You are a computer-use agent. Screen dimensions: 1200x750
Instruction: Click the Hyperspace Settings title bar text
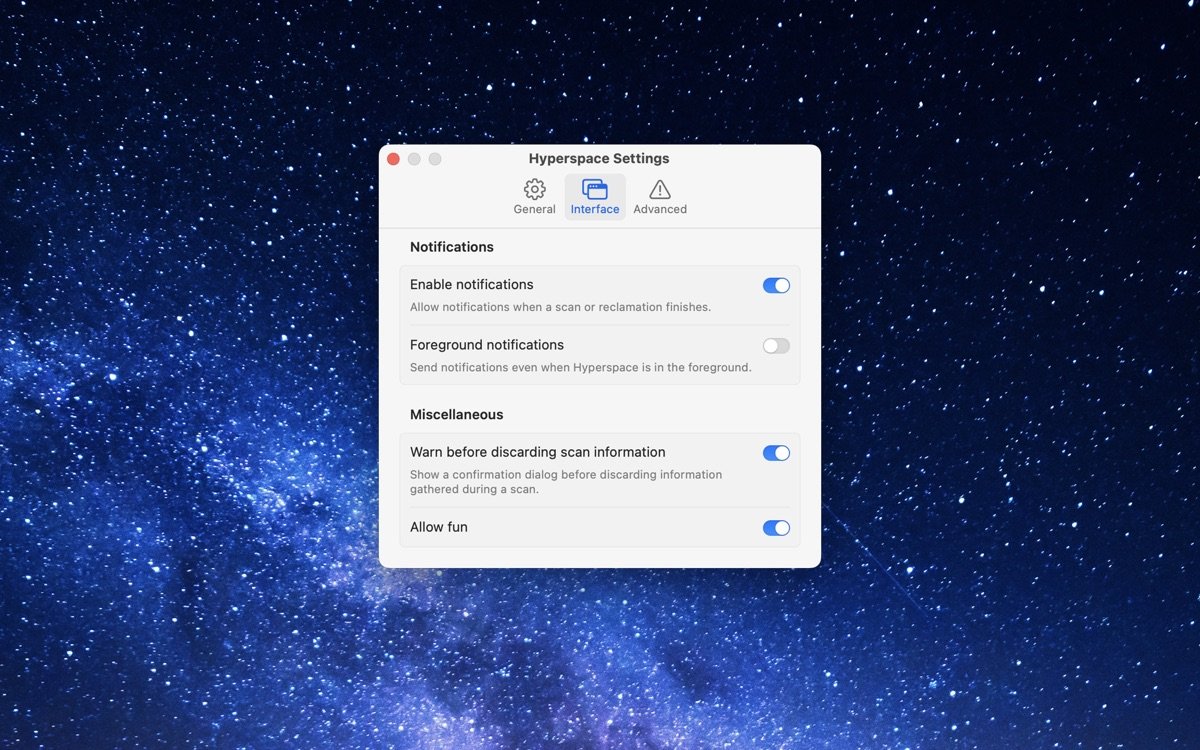598,158
